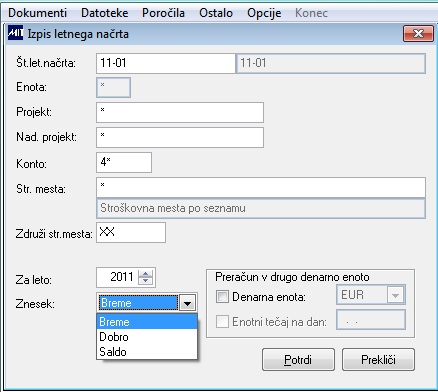Toggle the Enotni tečaj na dan checkbox
The image size is (438, 392).
click(222, 322)
